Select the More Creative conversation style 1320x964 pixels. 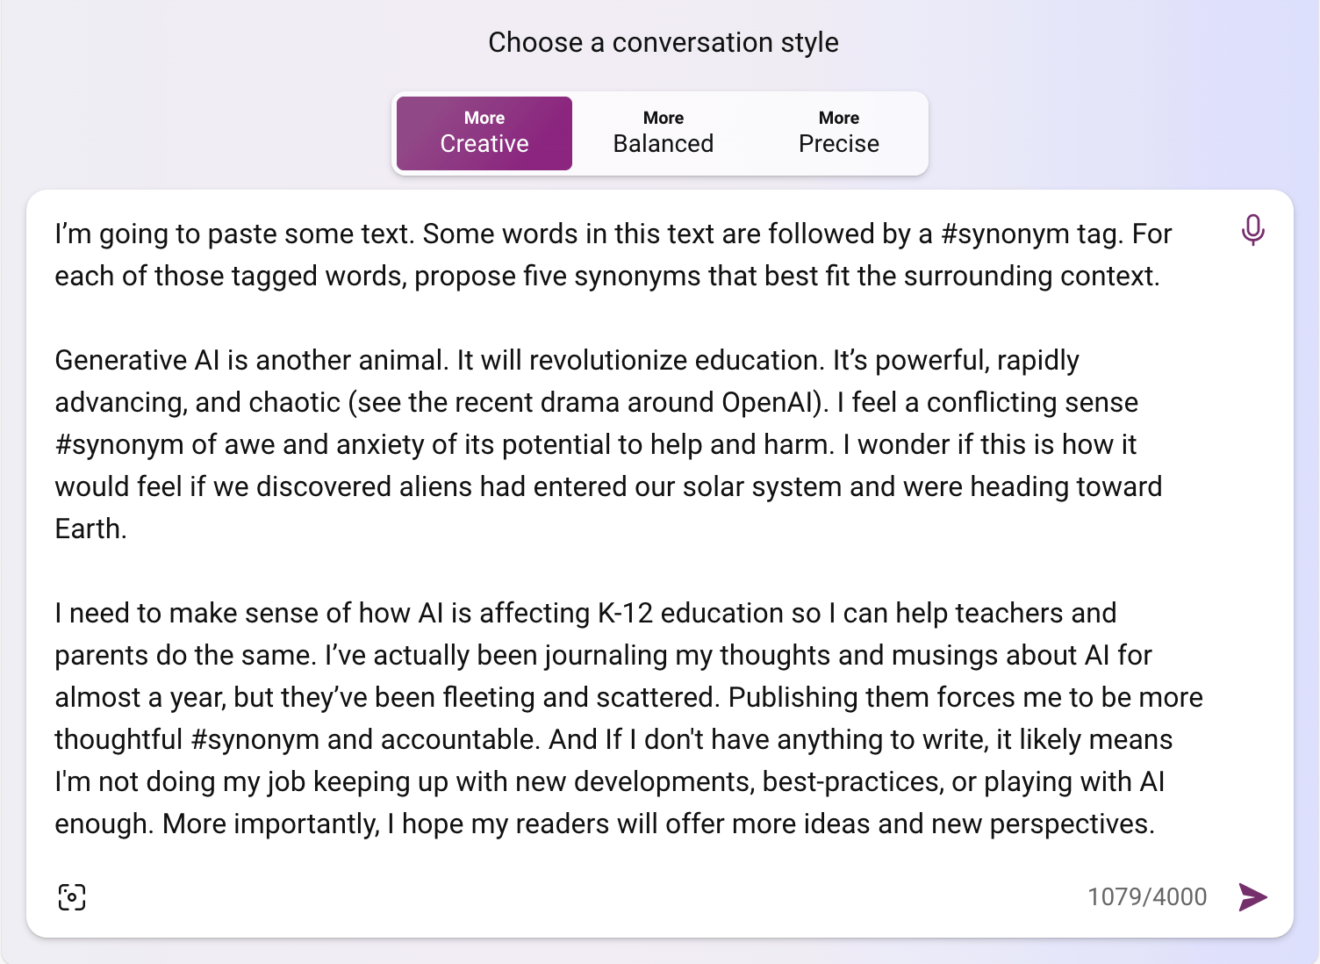tap(484, 133)
